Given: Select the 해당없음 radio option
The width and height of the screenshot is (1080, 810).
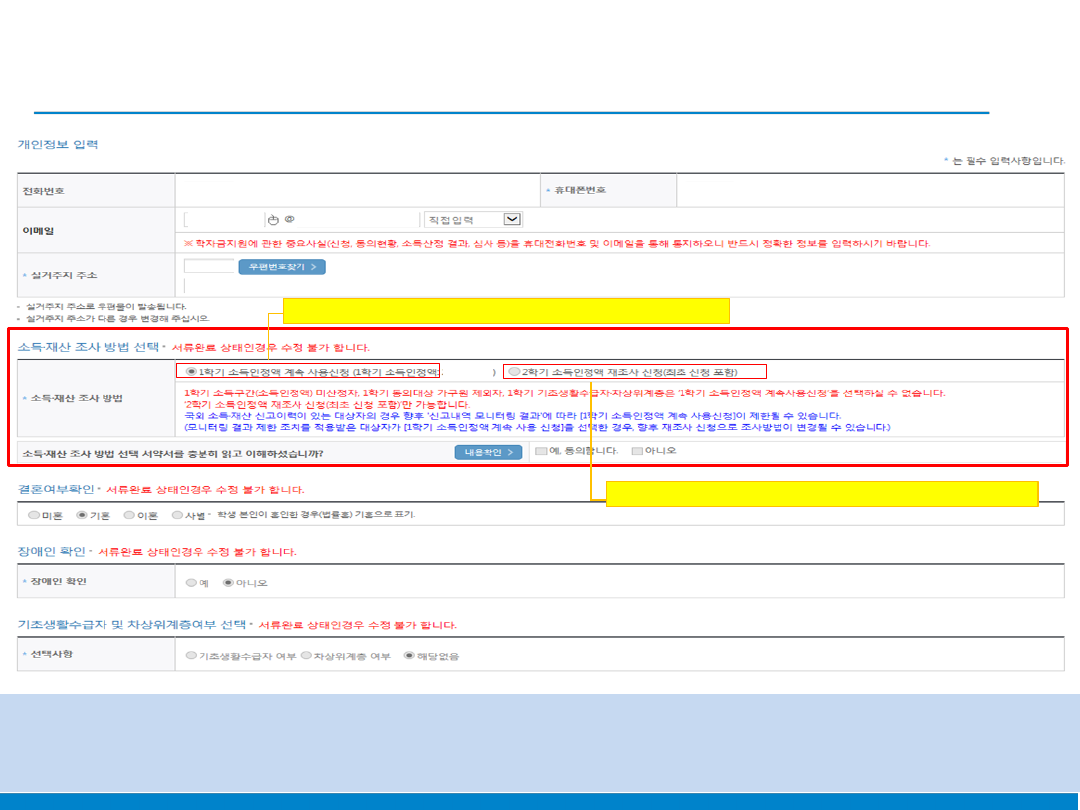Looking at the screenshot, I should pos(409,656).
